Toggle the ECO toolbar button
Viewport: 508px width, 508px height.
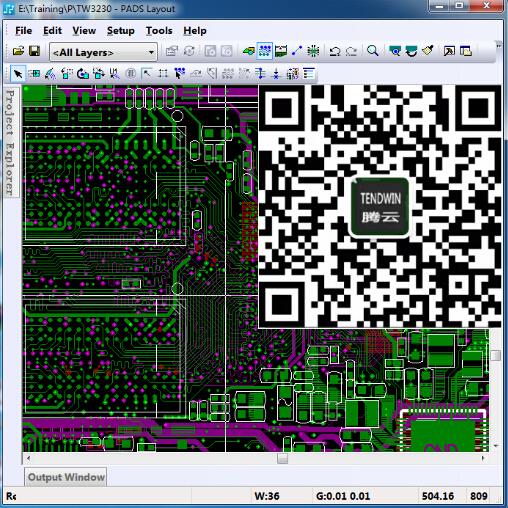point(297,51)
